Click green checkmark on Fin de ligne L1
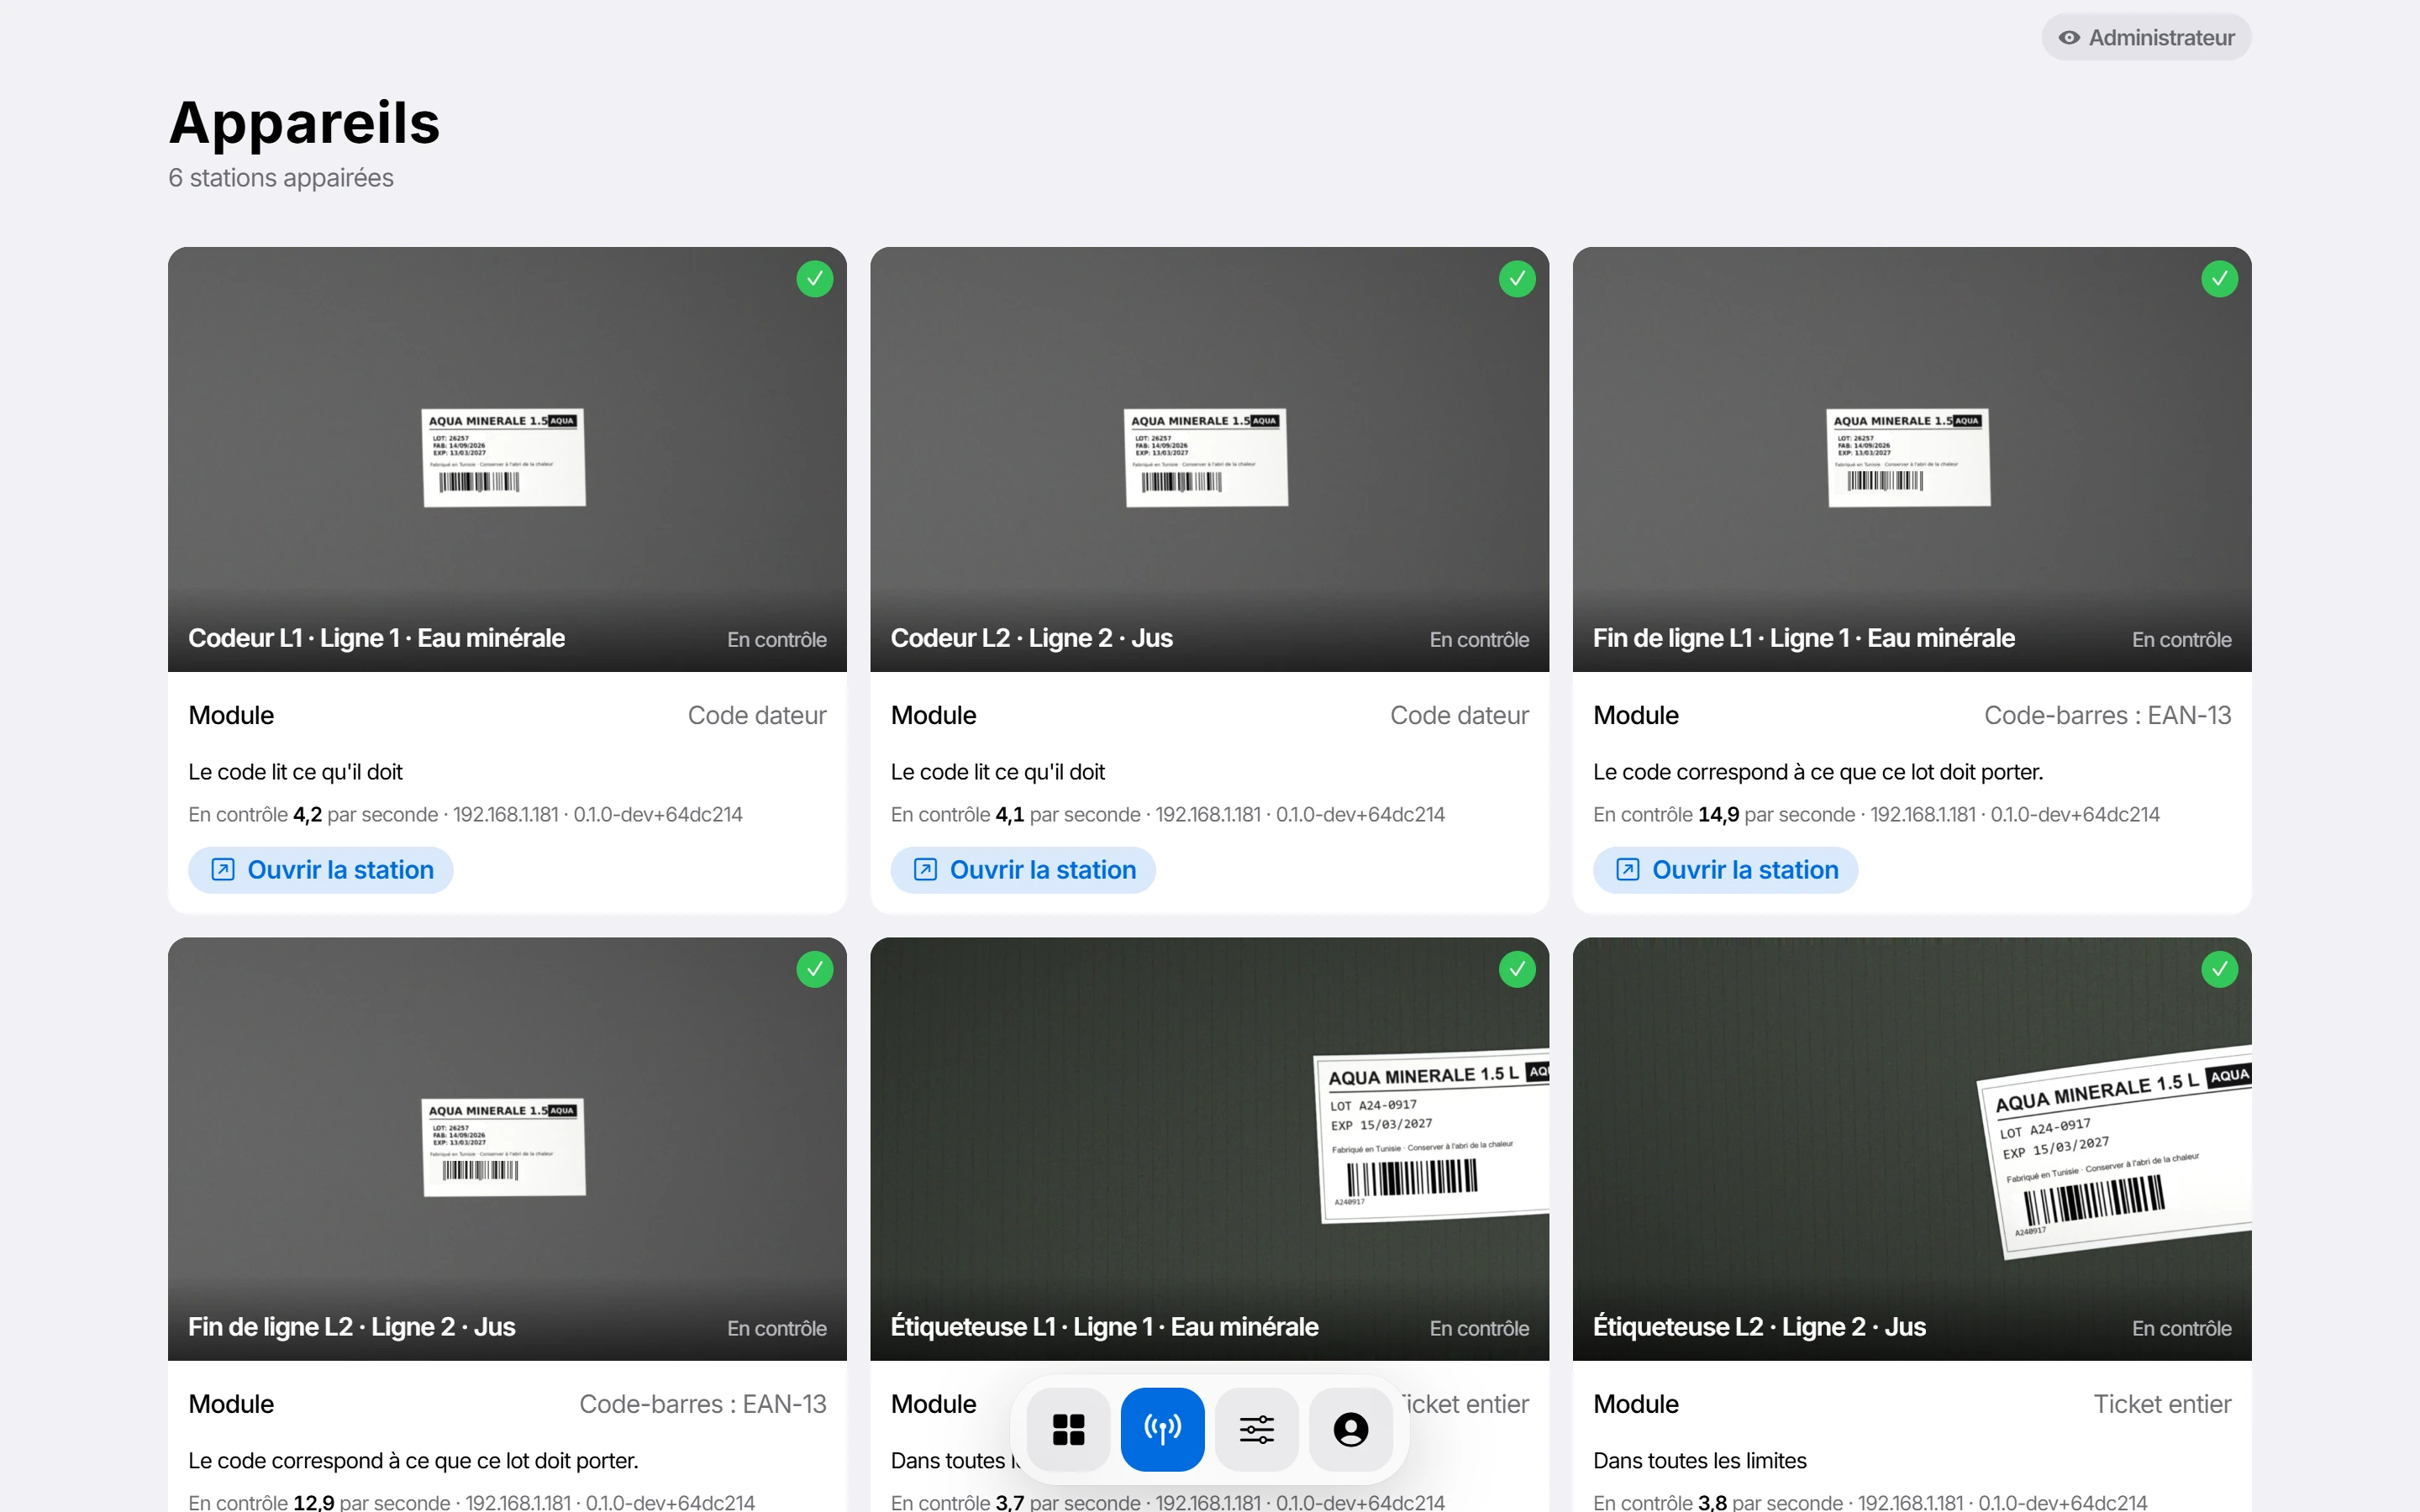The width and height of the screenshot is (2420, 1512). click(x=2219, y=279)
